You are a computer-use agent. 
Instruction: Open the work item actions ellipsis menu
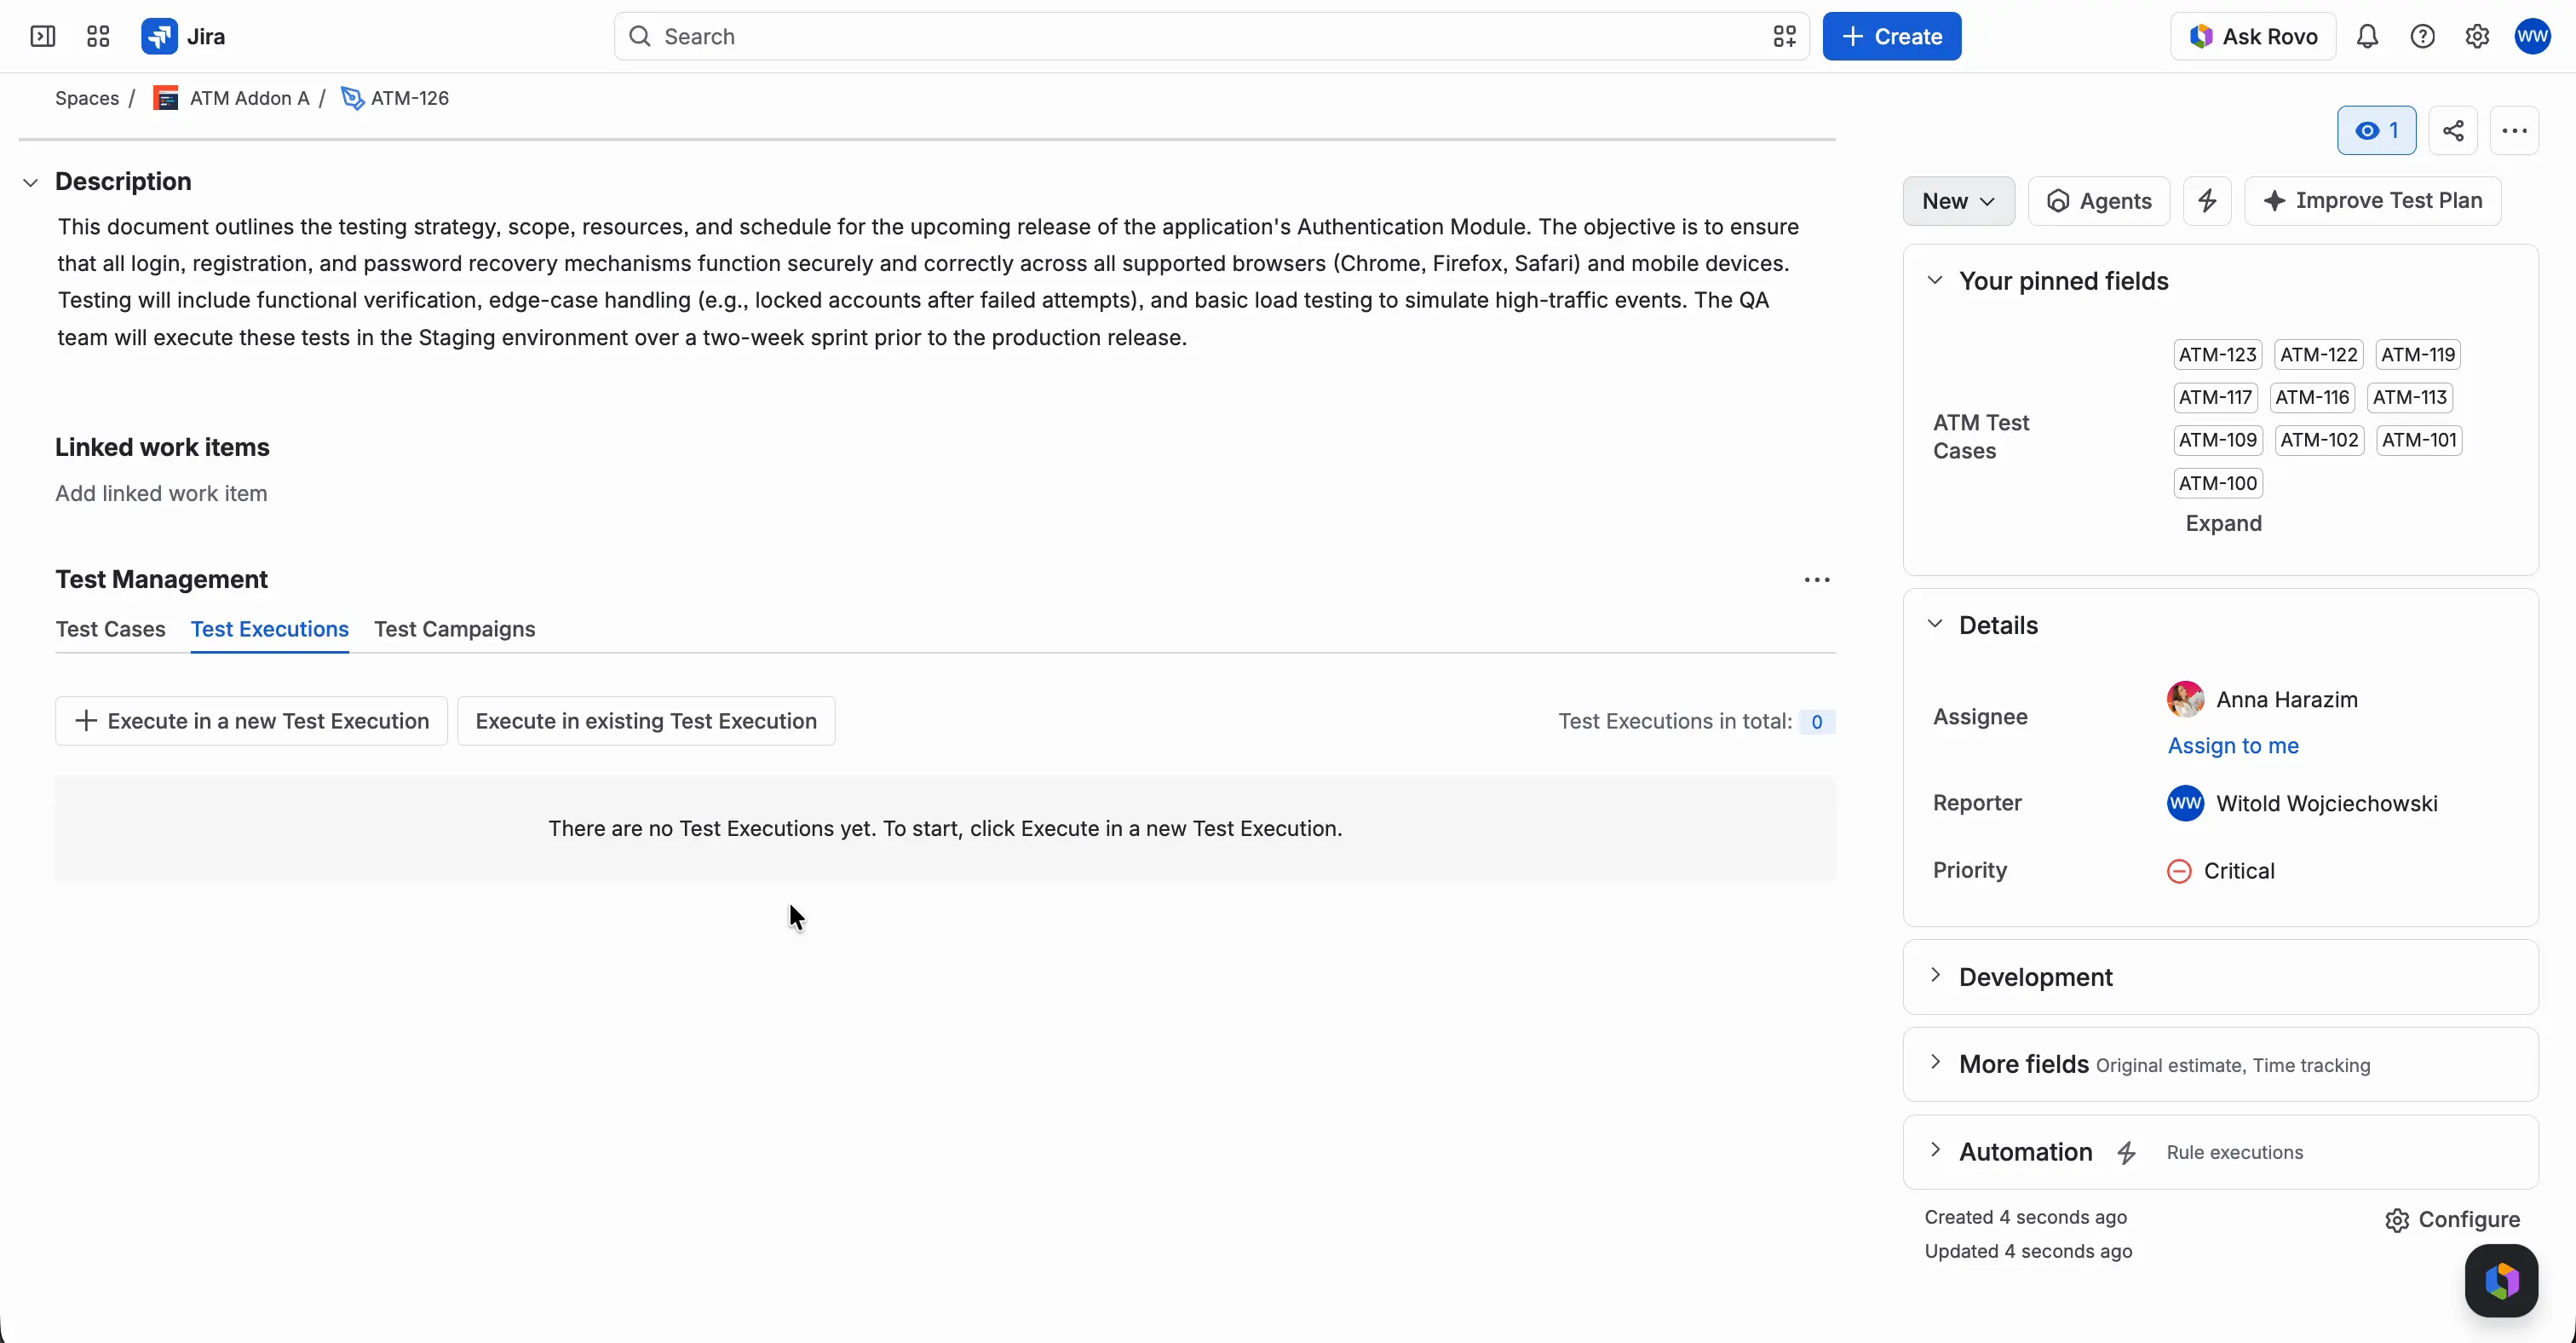point(2514,131)
